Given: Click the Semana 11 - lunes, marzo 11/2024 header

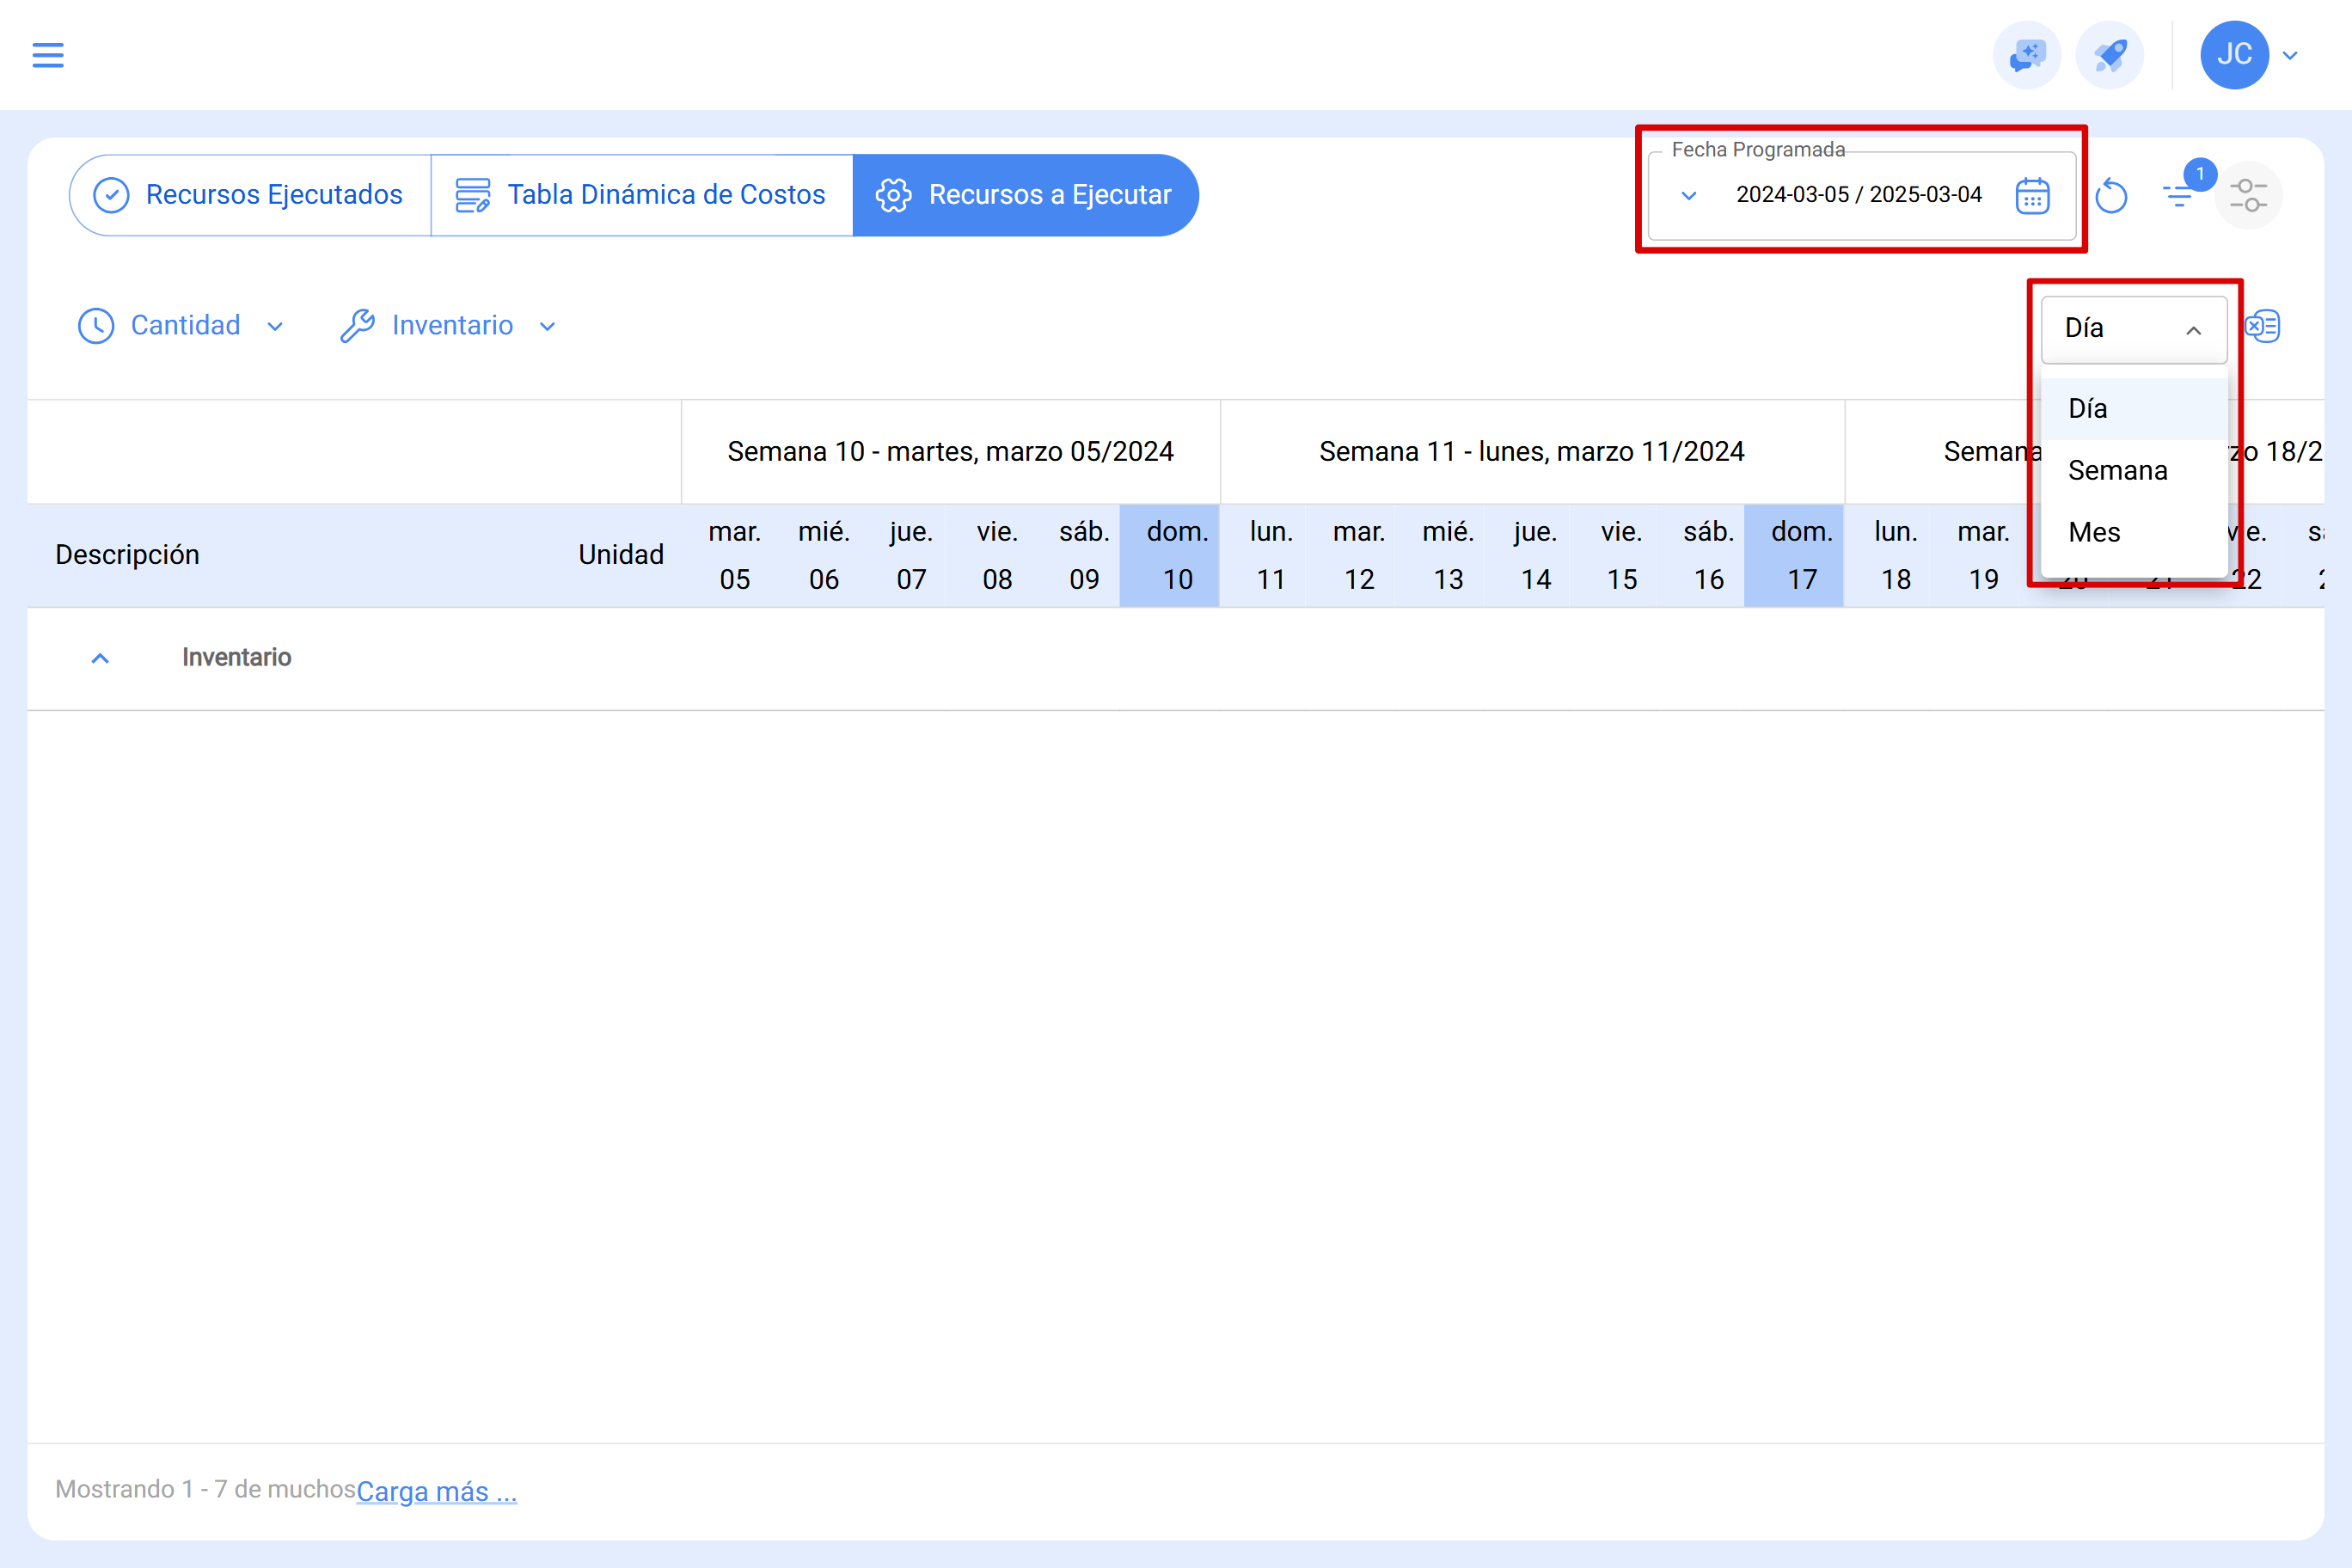Looking at the screenshot, I should (x=1532, y=452).
